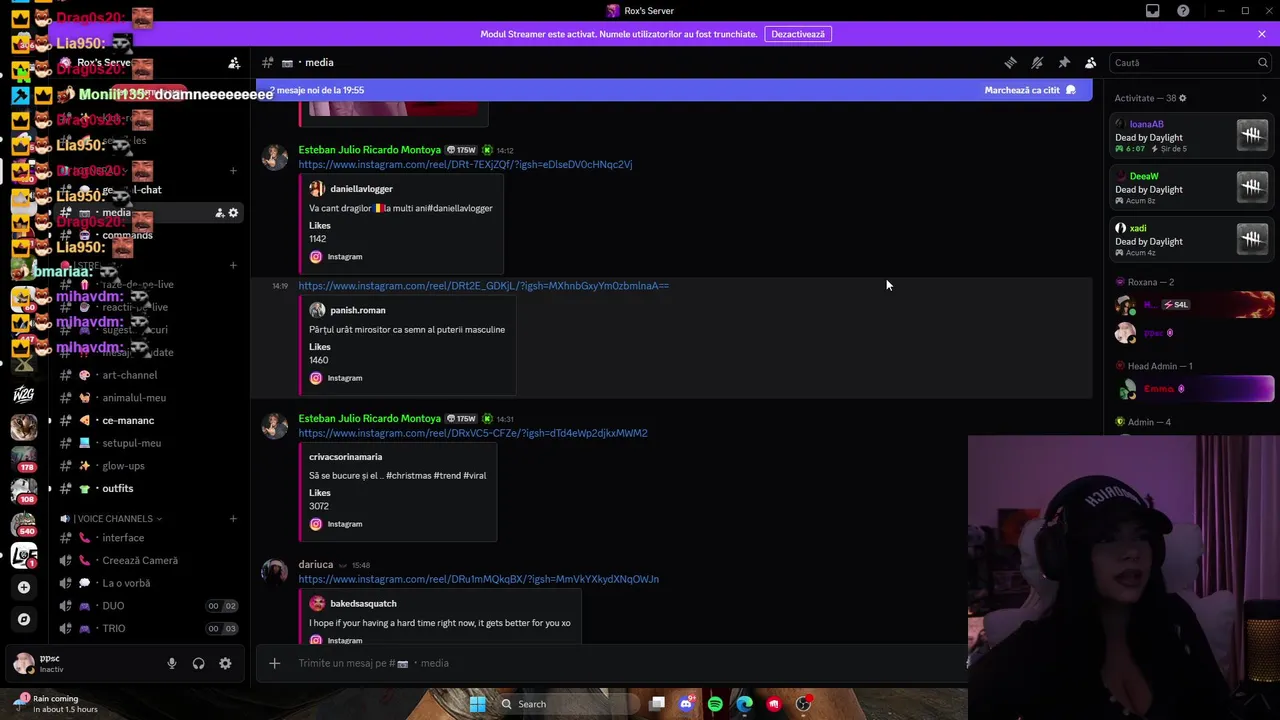Image resolution: width=1280 pixels, height=720 pixels.
Task: Open server with 540 badge
Action: click(x=24, y=523)
